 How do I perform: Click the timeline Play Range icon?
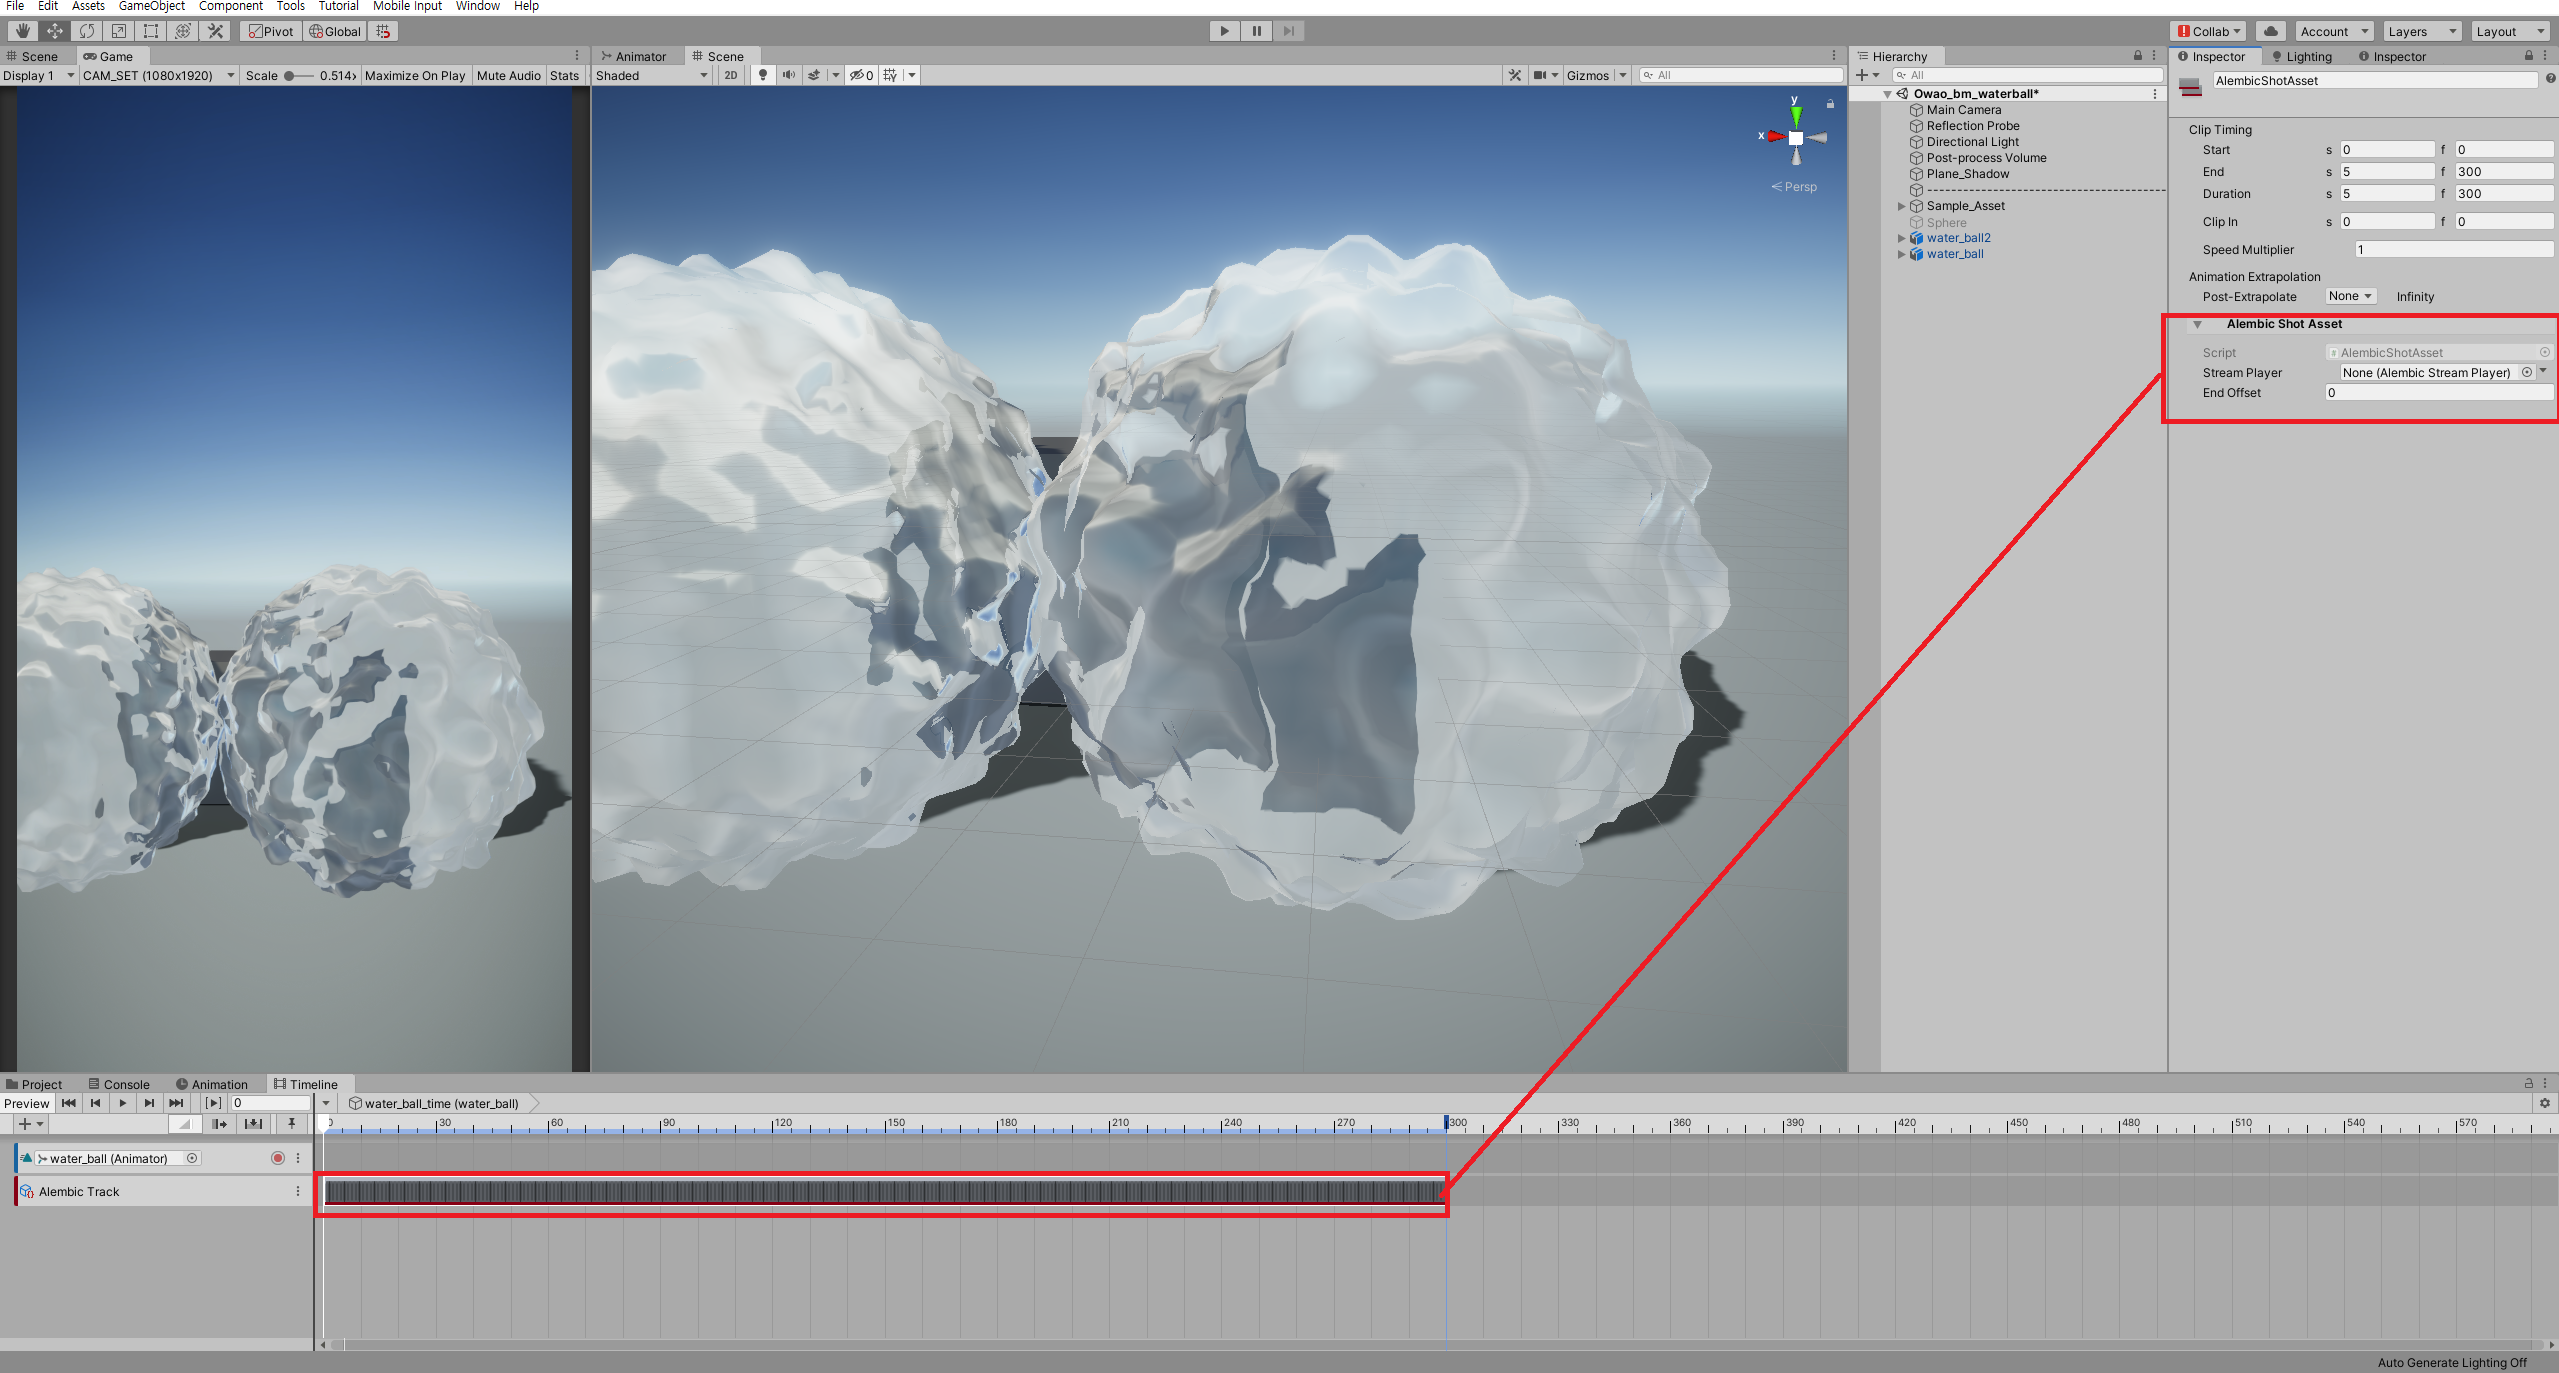tap(213, 1103)
